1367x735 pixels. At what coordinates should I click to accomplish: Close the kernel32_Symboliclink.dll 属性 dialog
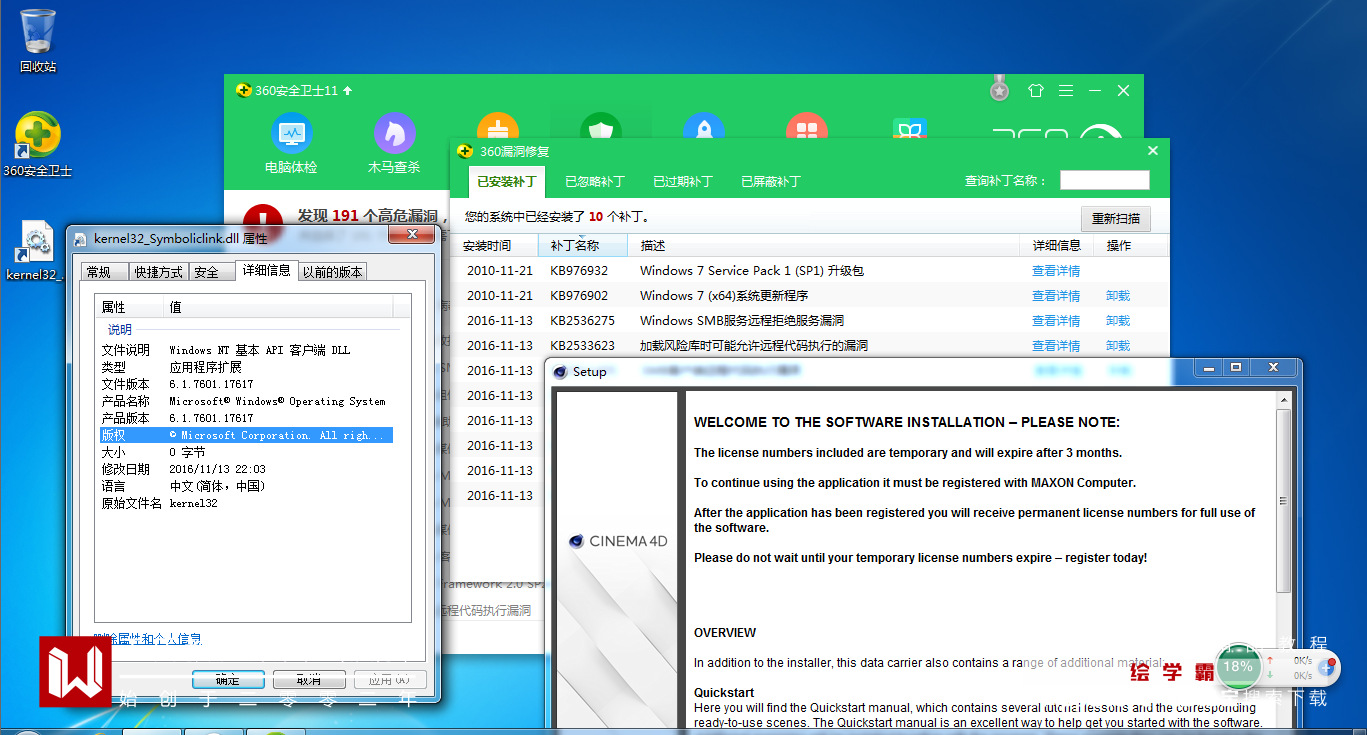click(x=410, y=235)
